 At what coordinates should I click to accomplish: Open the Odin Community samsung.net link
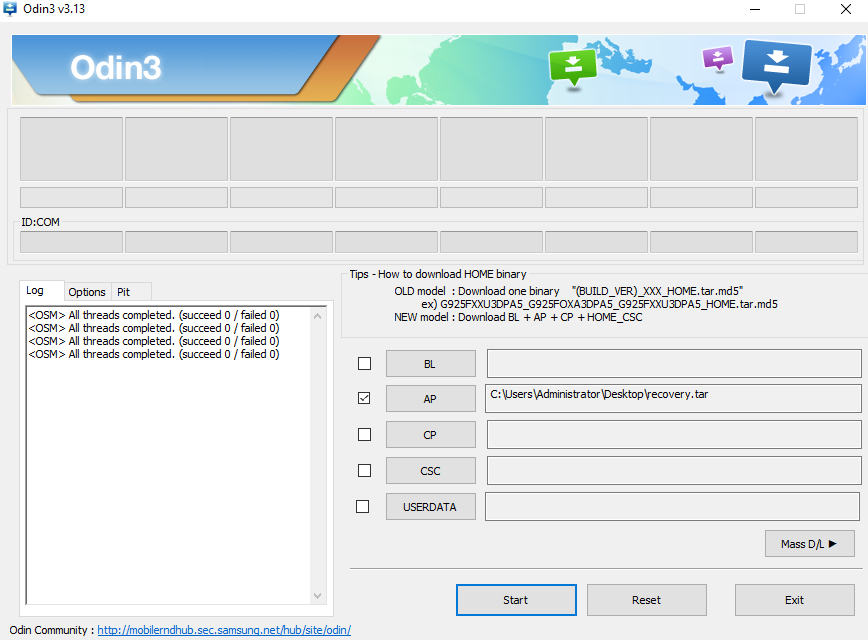point(224,630)
